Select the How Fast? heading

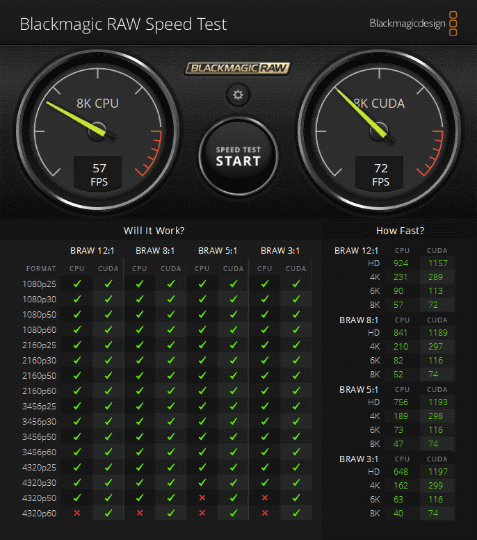pyautogui.click(x=400, y=230)
